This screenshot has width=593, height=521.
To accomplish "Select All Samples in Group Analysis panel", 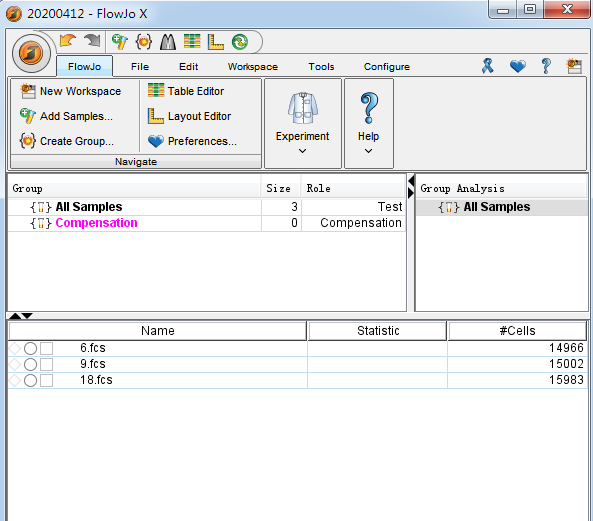I will tap(501, 207).
